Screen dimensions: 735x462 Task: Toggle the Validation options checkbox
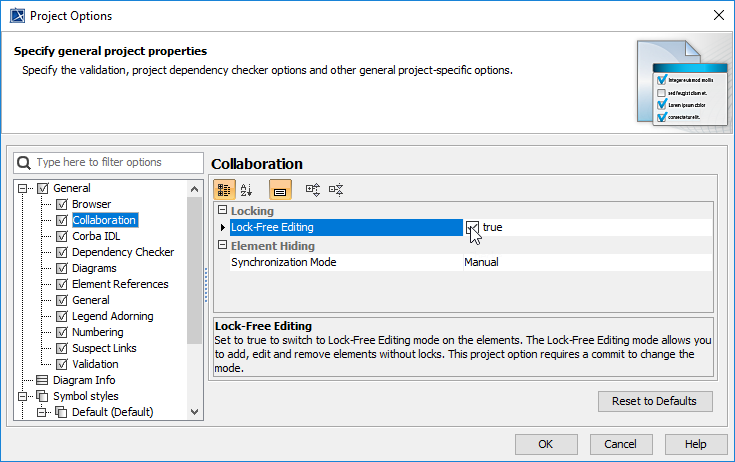(x=62, y=364)
